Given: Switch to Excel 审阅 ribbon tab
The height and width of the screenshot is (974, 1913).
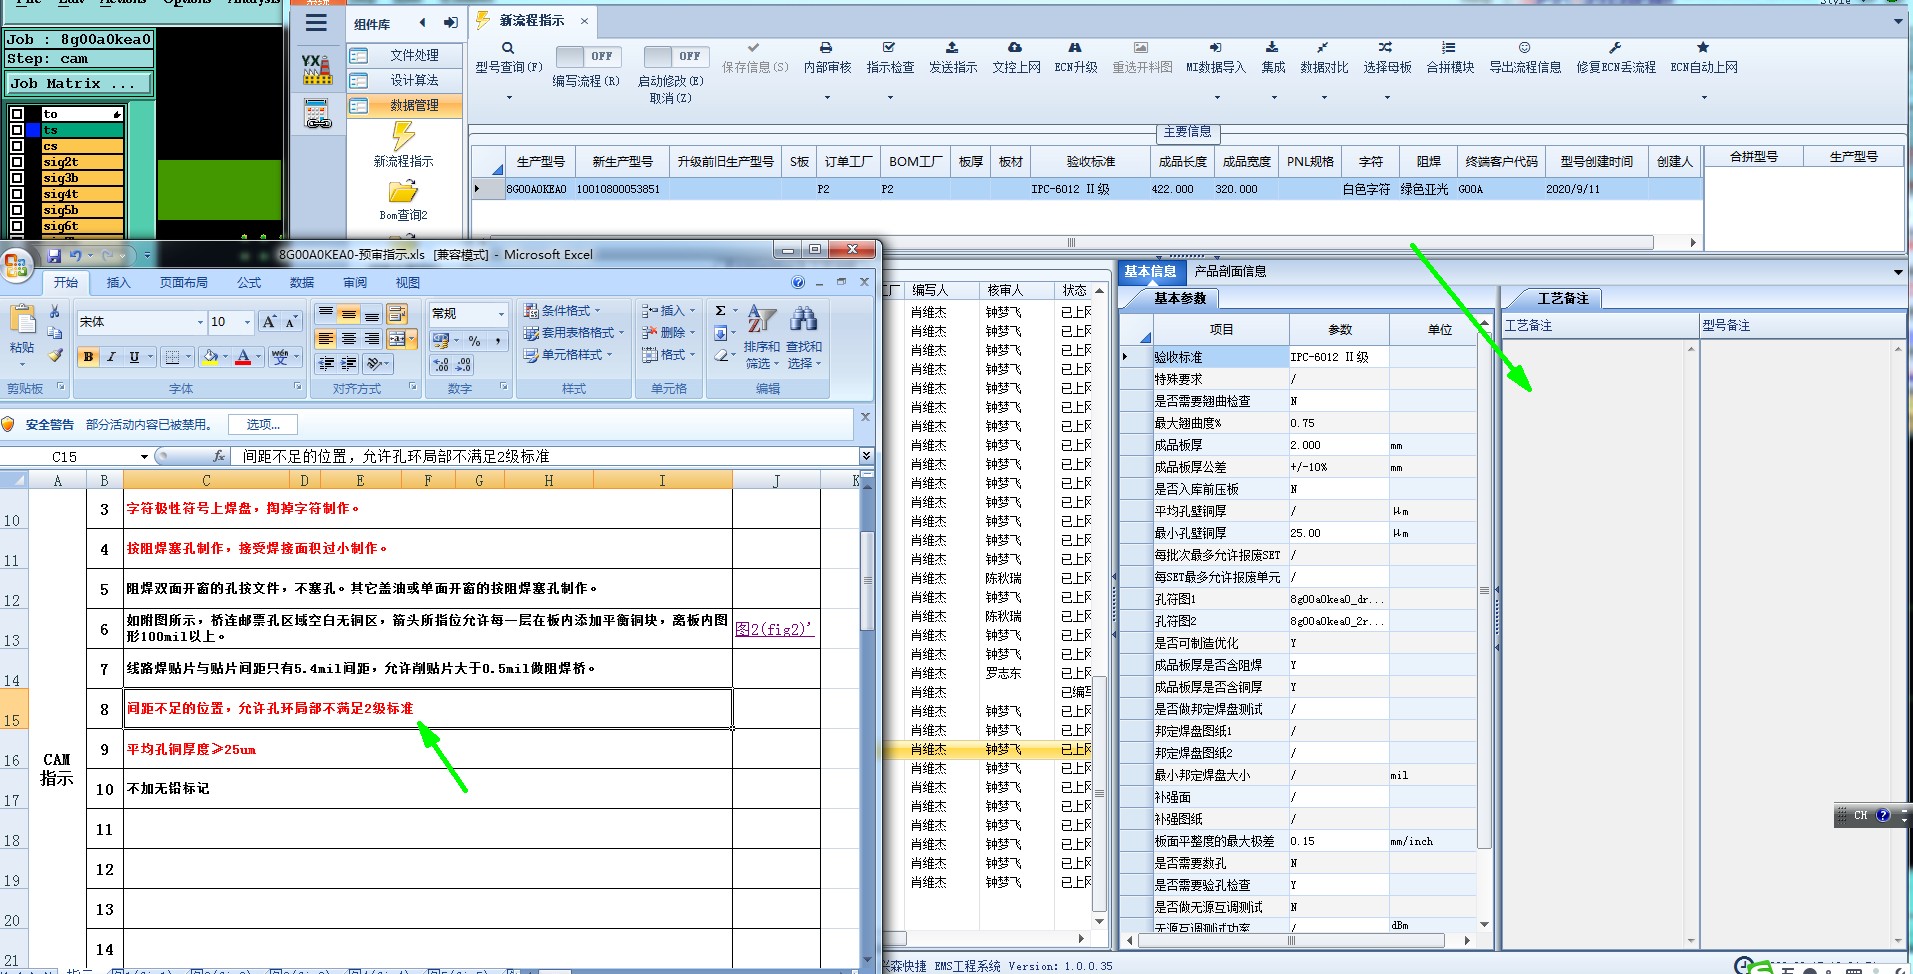Looking at the screenshot, I should [x=355, y=283].
